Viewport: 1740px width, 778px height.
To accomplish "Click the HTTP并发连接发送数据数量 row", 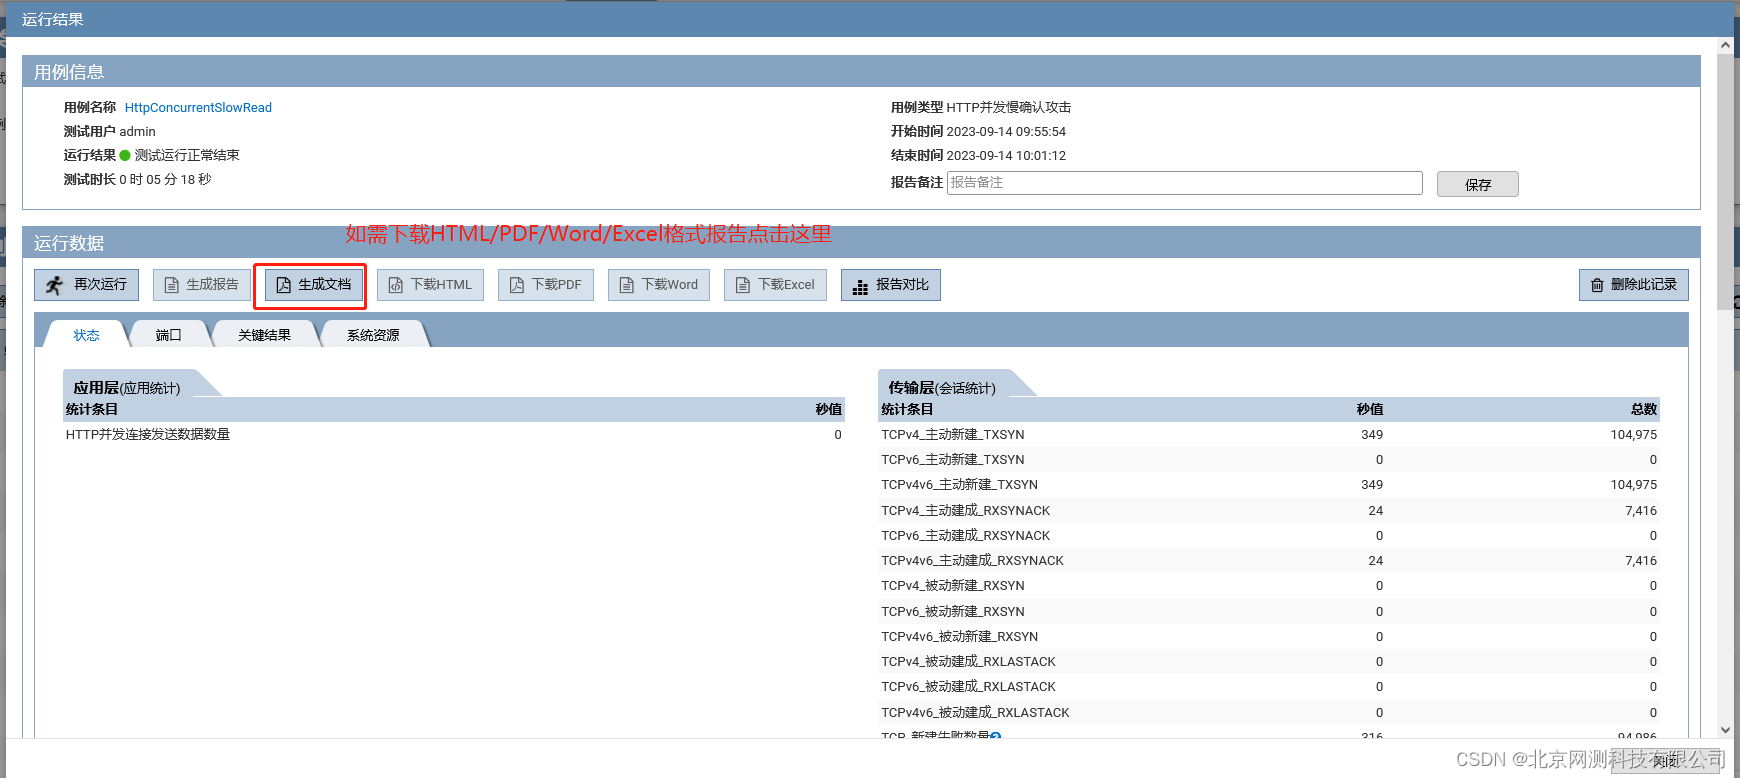I will (x=454, y=435).
